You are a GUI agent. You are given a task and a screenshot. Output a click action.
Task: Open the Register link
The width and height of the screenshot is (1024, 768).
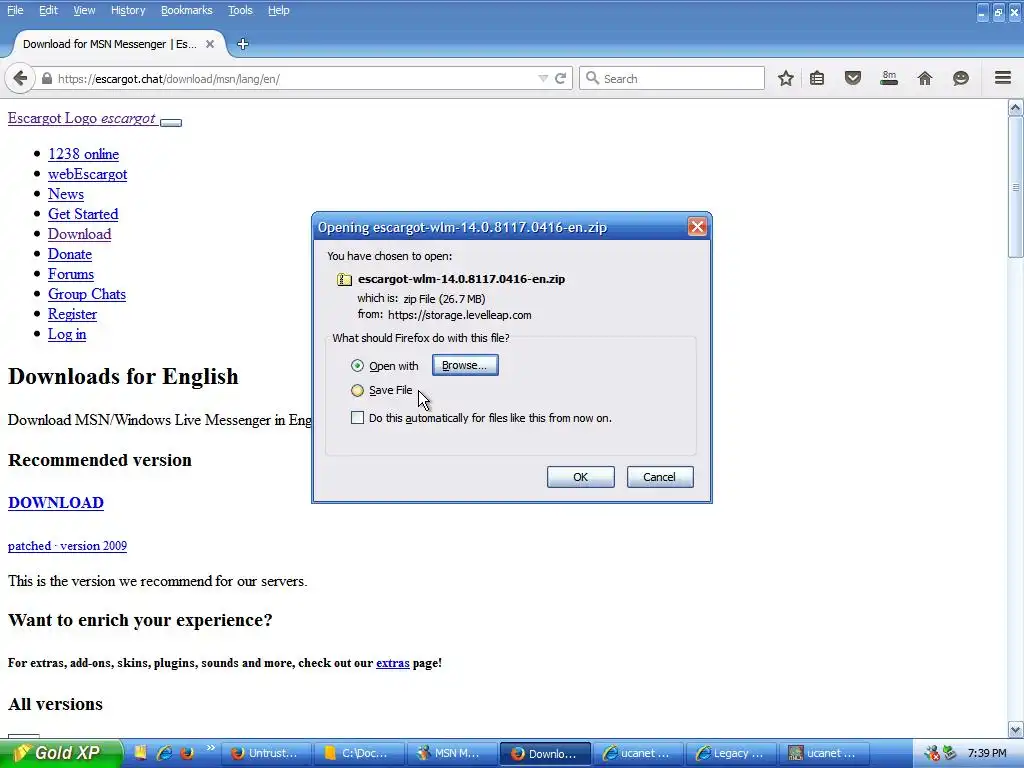click(x=72, y=314)
